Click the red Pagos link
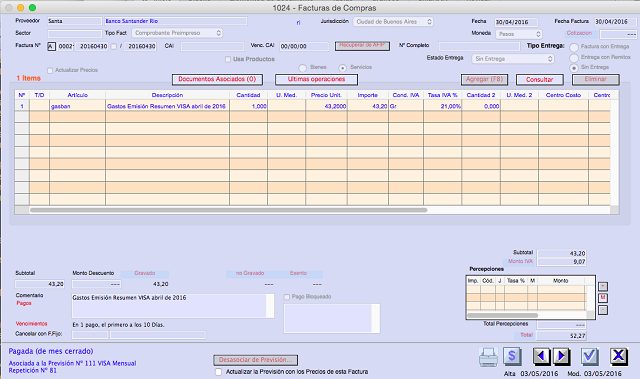The width and height of the screenshot is (640, 379). pos(24,303)
